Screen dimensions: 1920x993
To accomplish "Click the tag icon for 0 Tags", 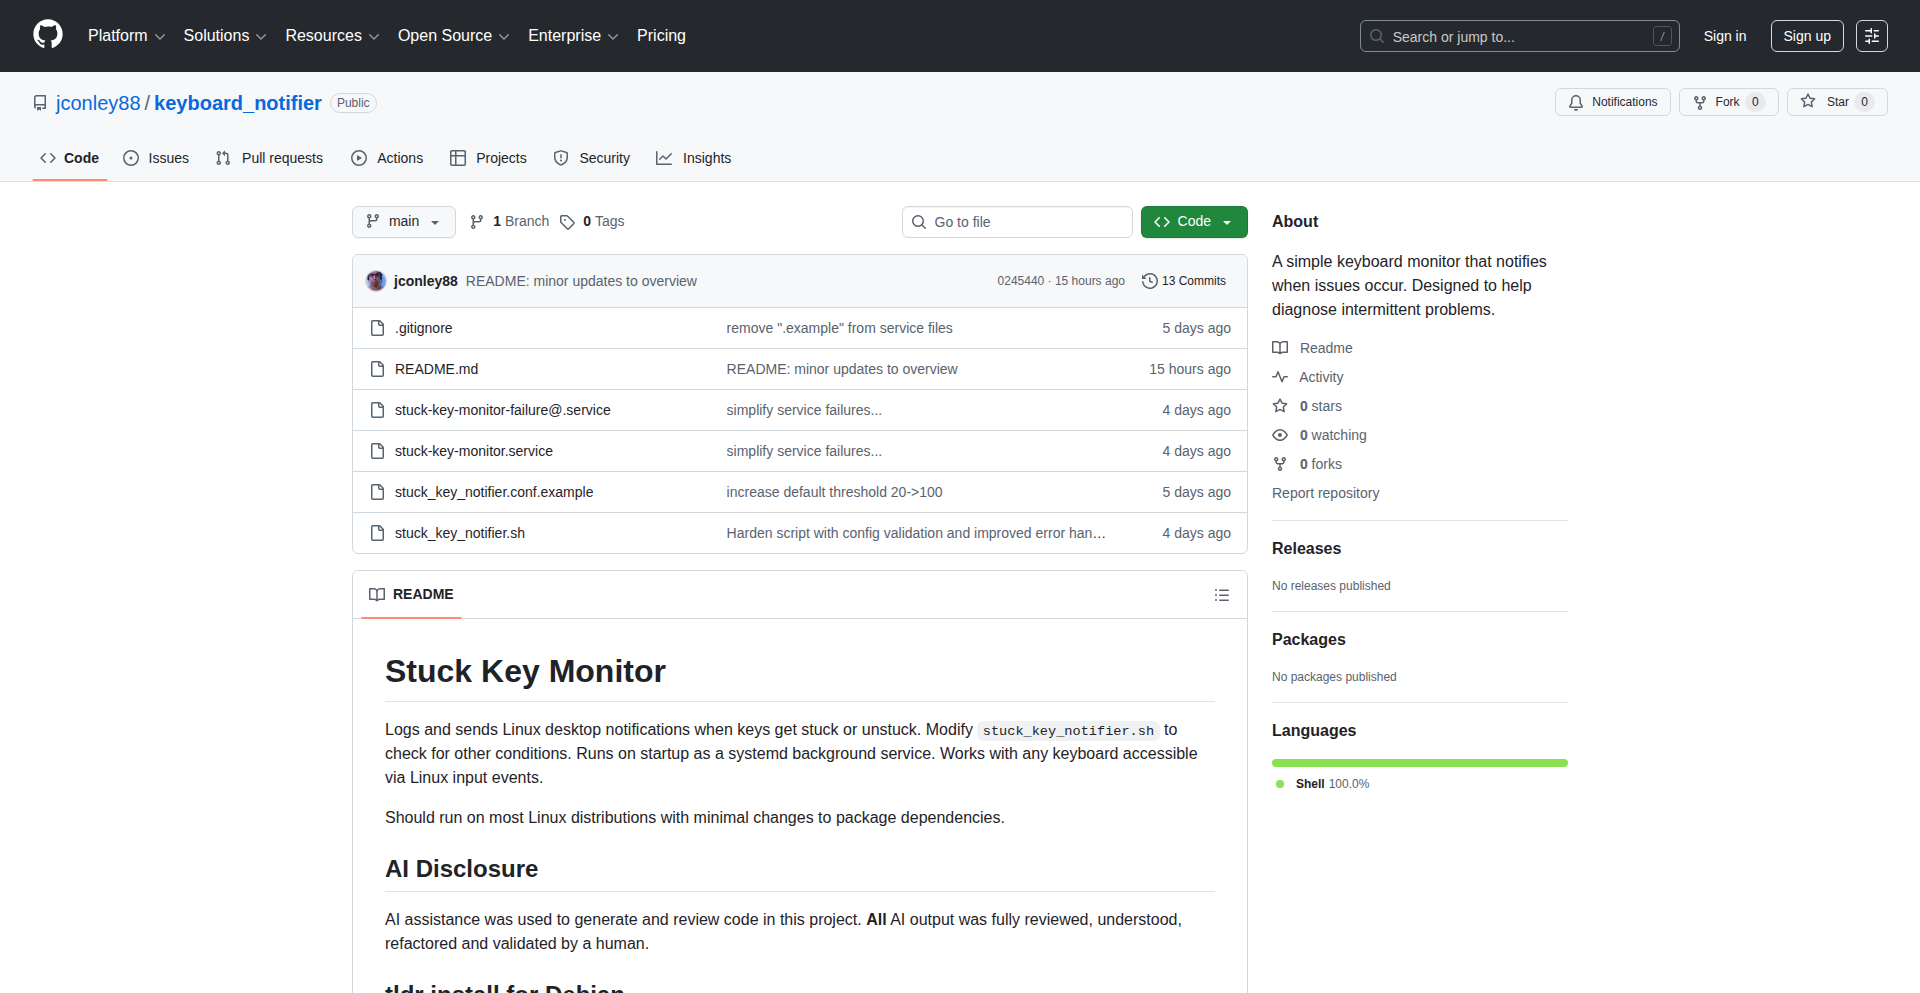I will (567, 222).
